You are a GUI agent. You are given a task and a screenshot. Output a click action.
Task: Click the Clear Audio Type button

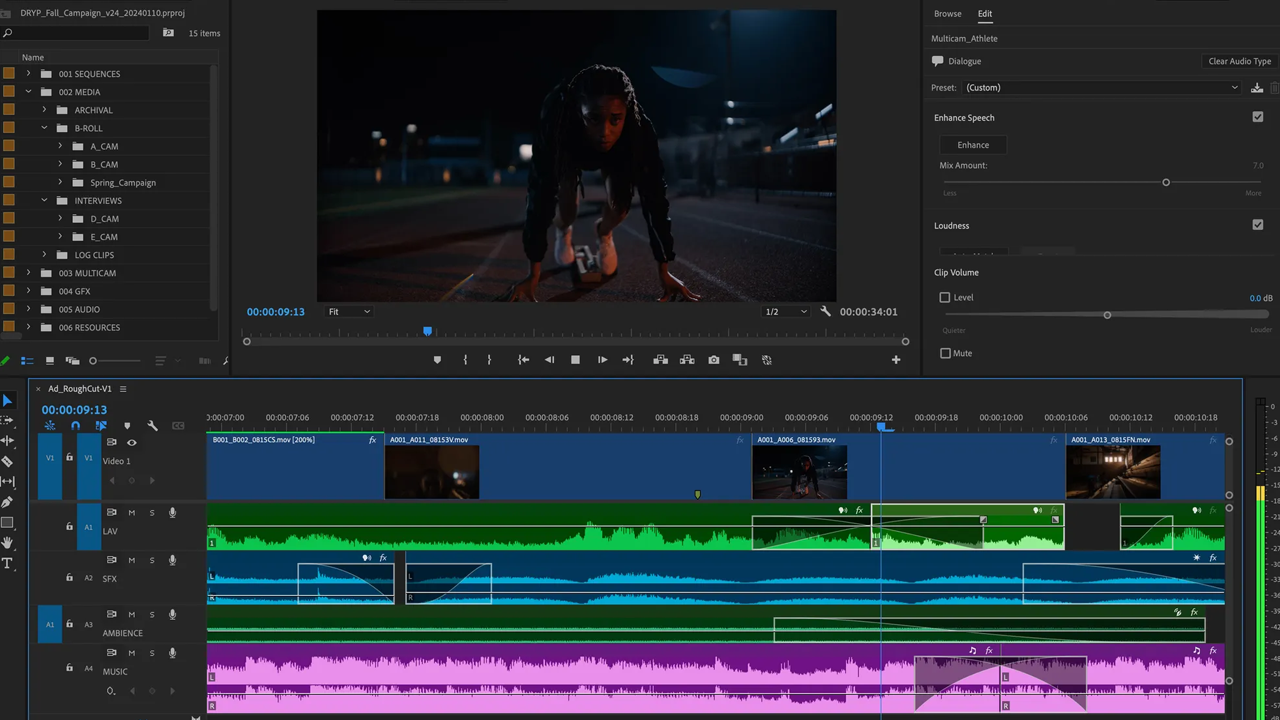point(1239,61)
